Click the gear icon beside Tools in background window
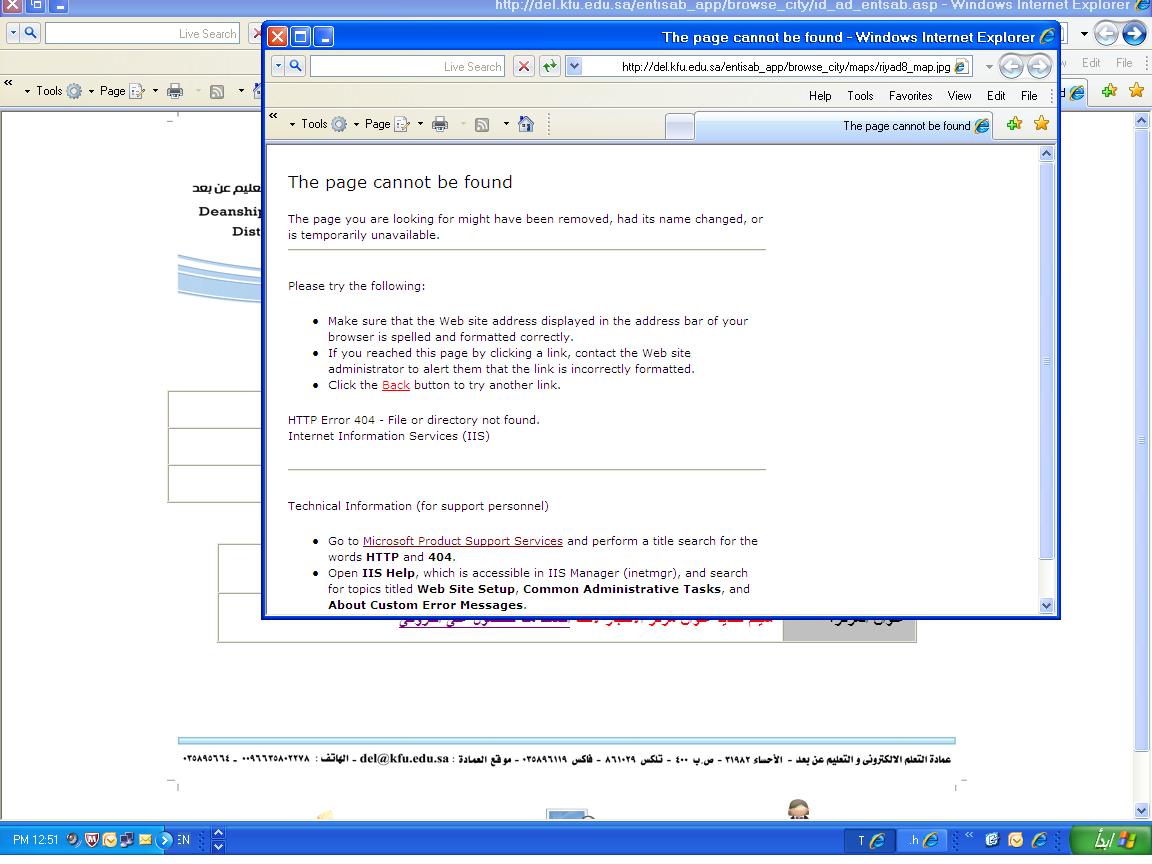 coord(74,91)
